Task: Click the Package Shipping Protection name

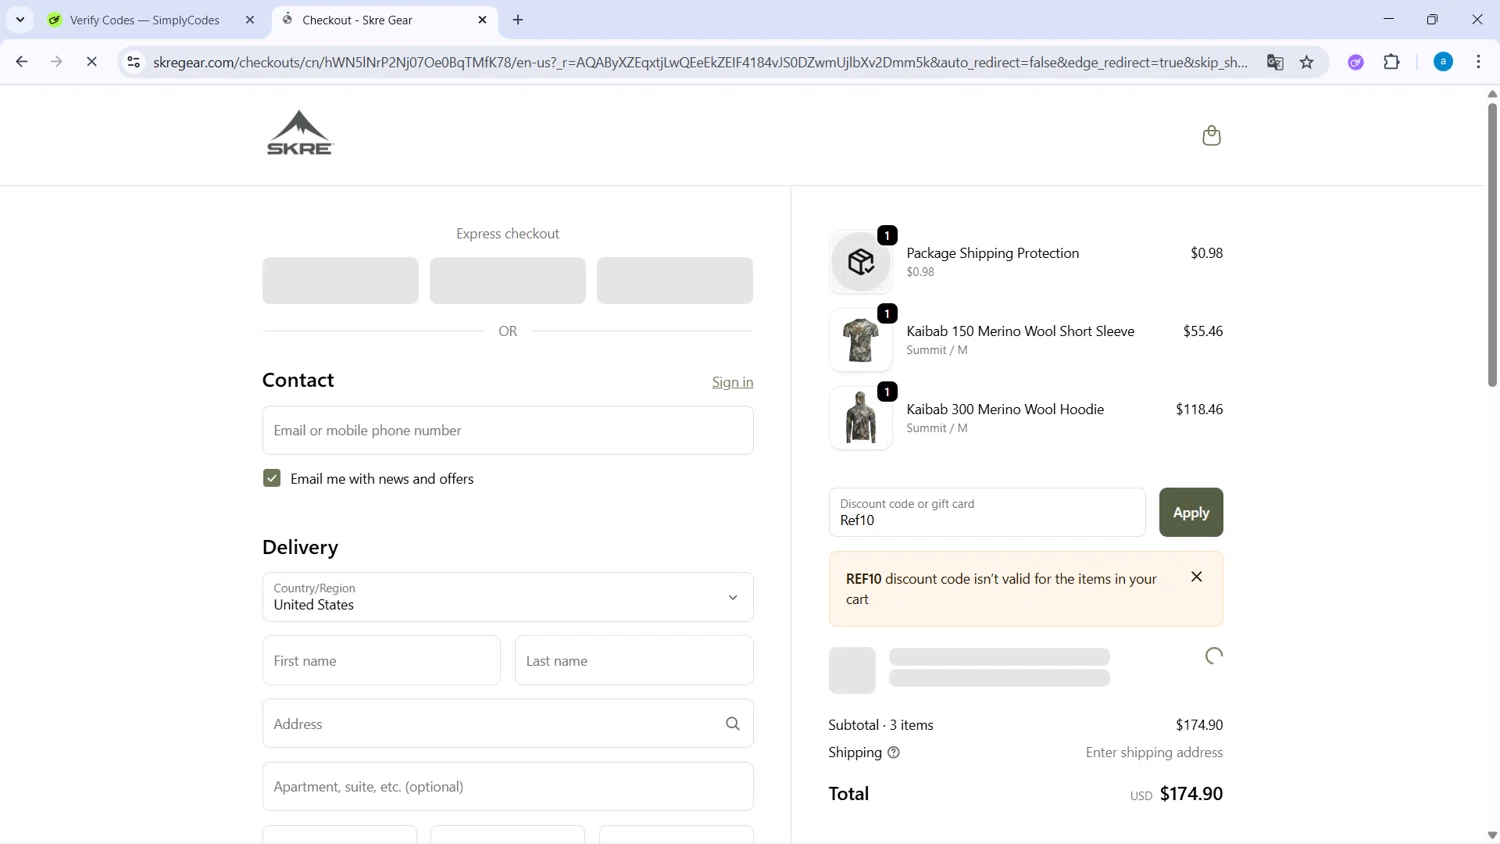Action: 993,253
